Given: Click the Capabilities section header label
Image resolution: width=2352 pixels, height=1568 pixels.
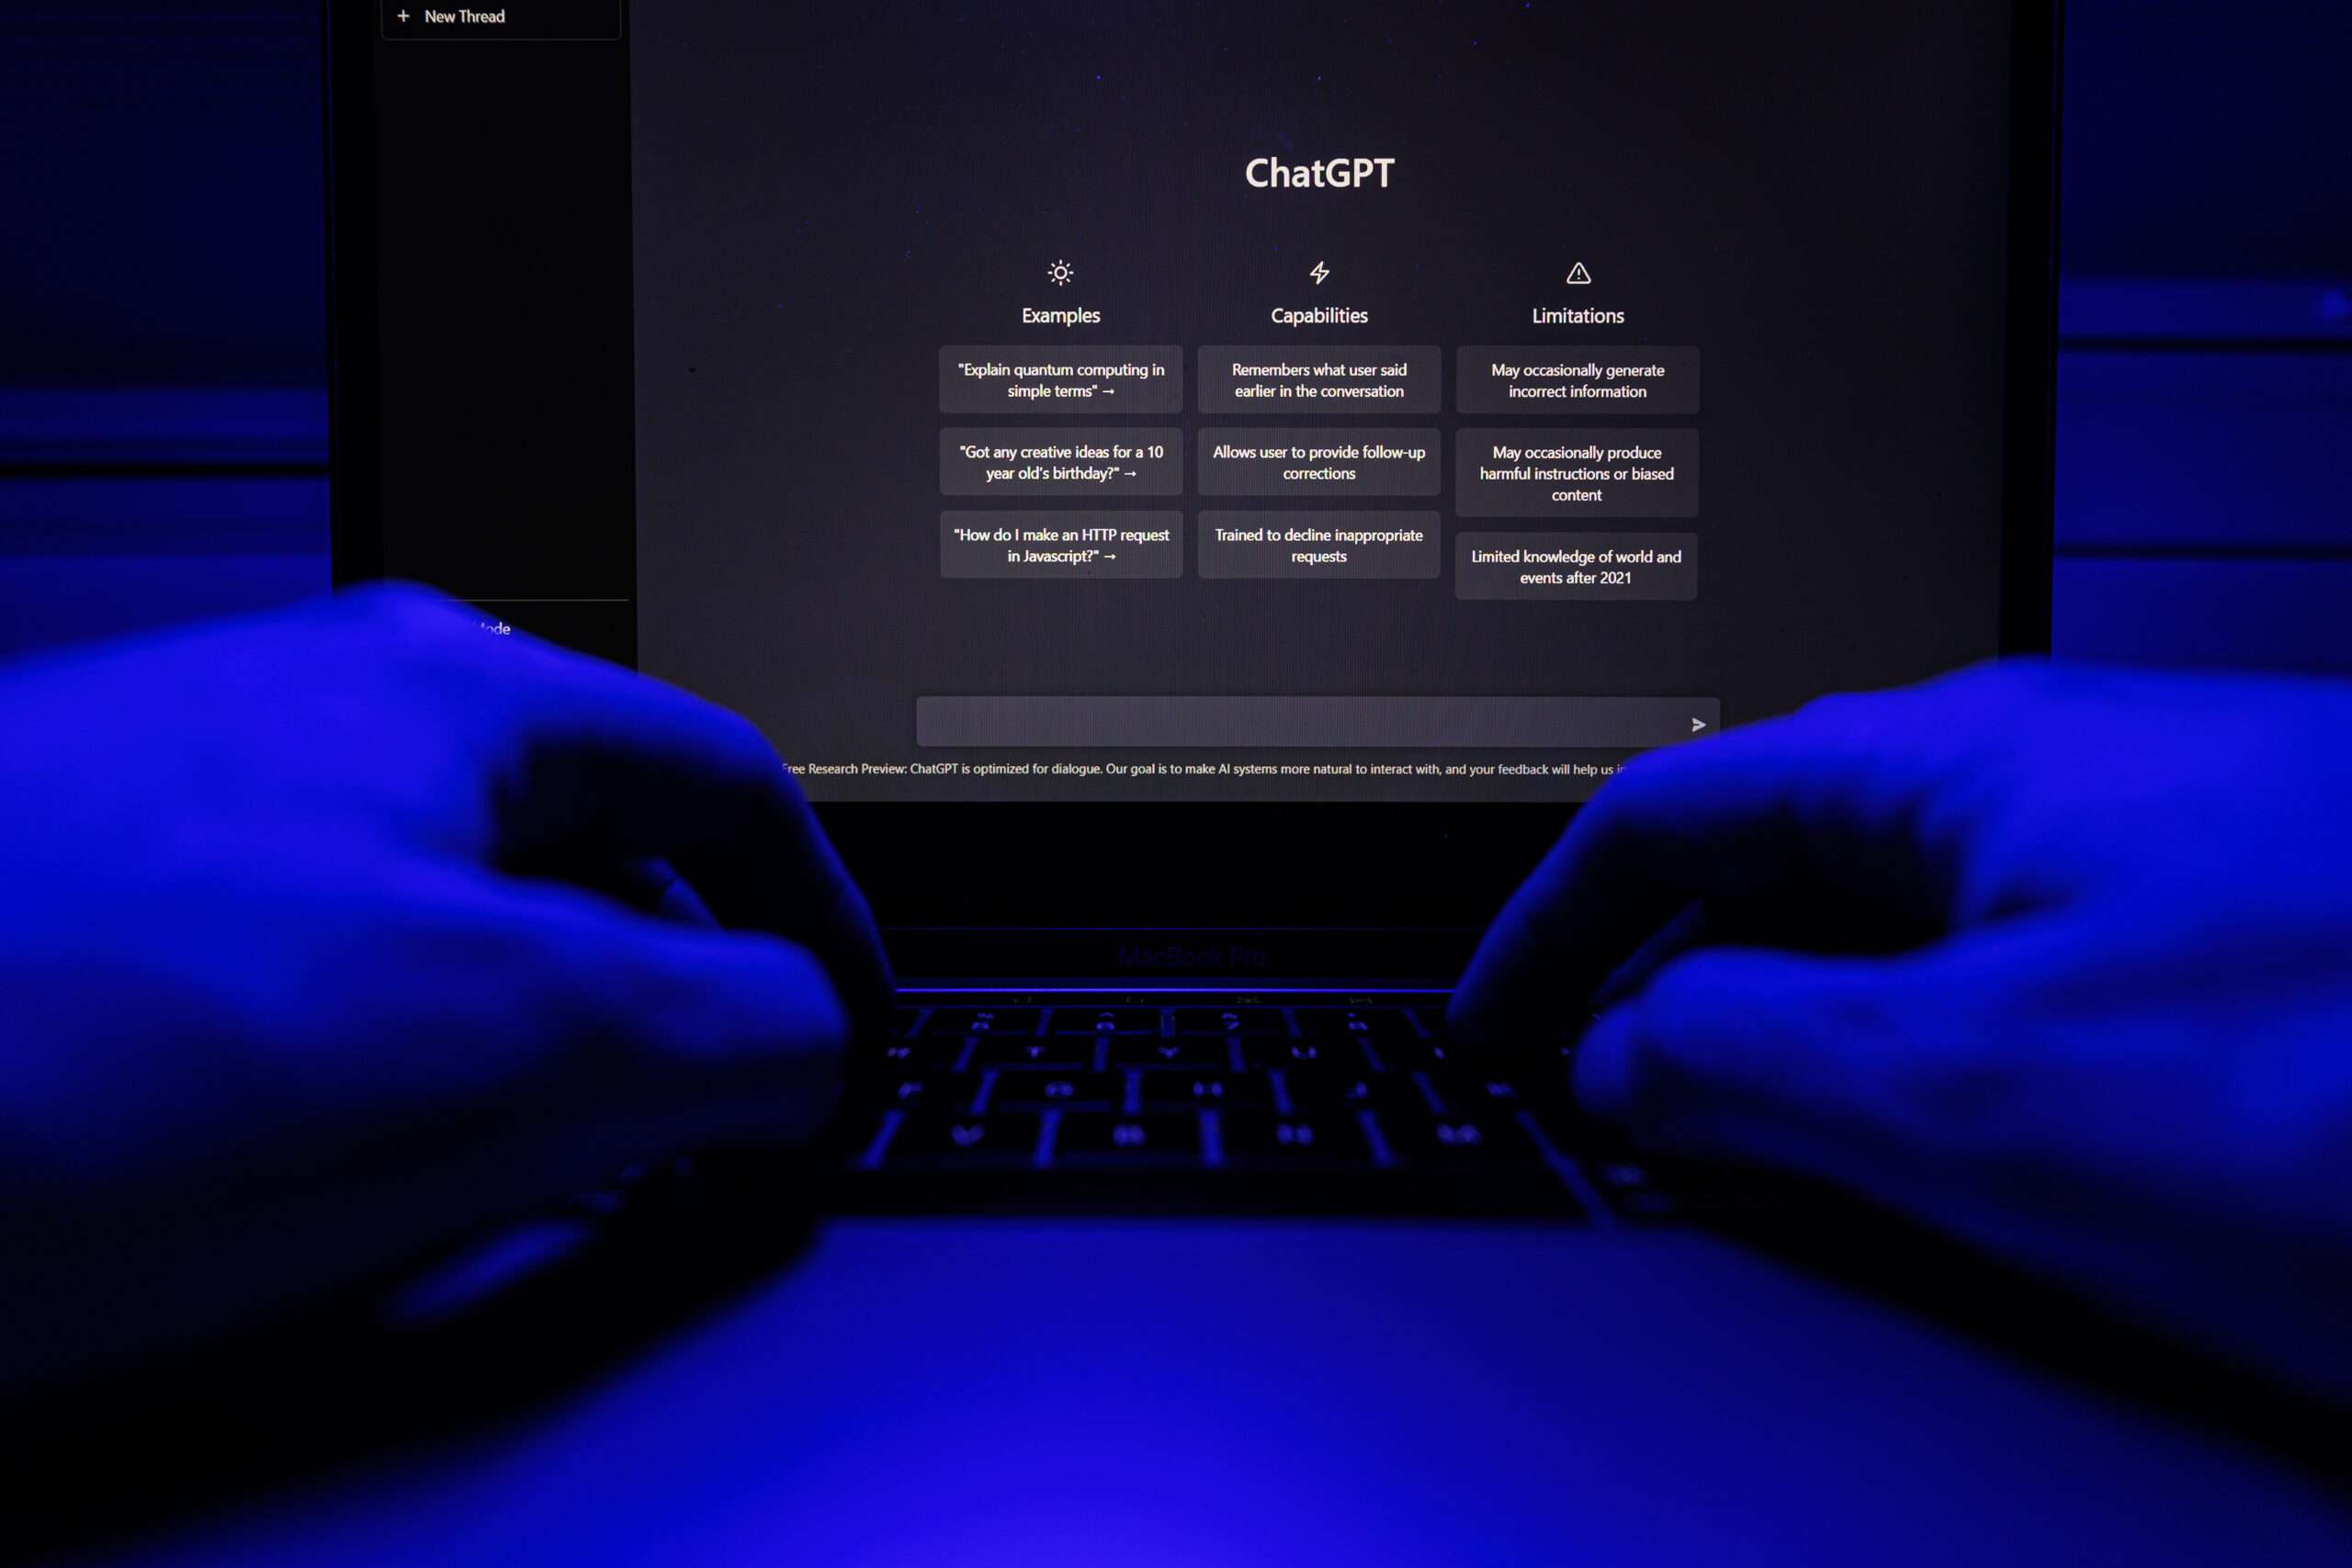Looking at the screenshot, I should (x=1317, y=313).
